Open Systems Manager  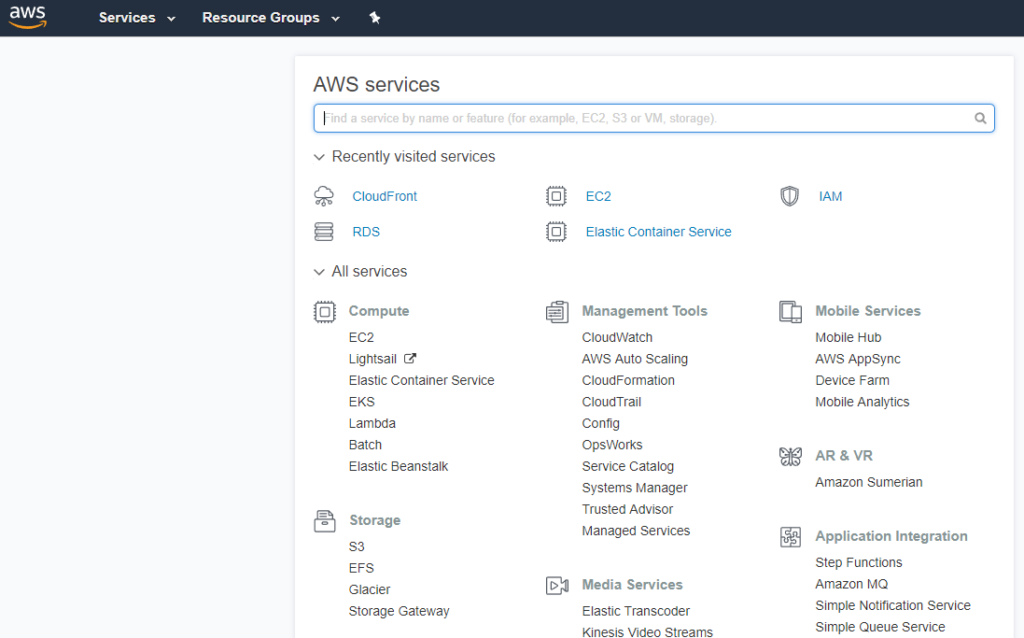click(635, 488)
